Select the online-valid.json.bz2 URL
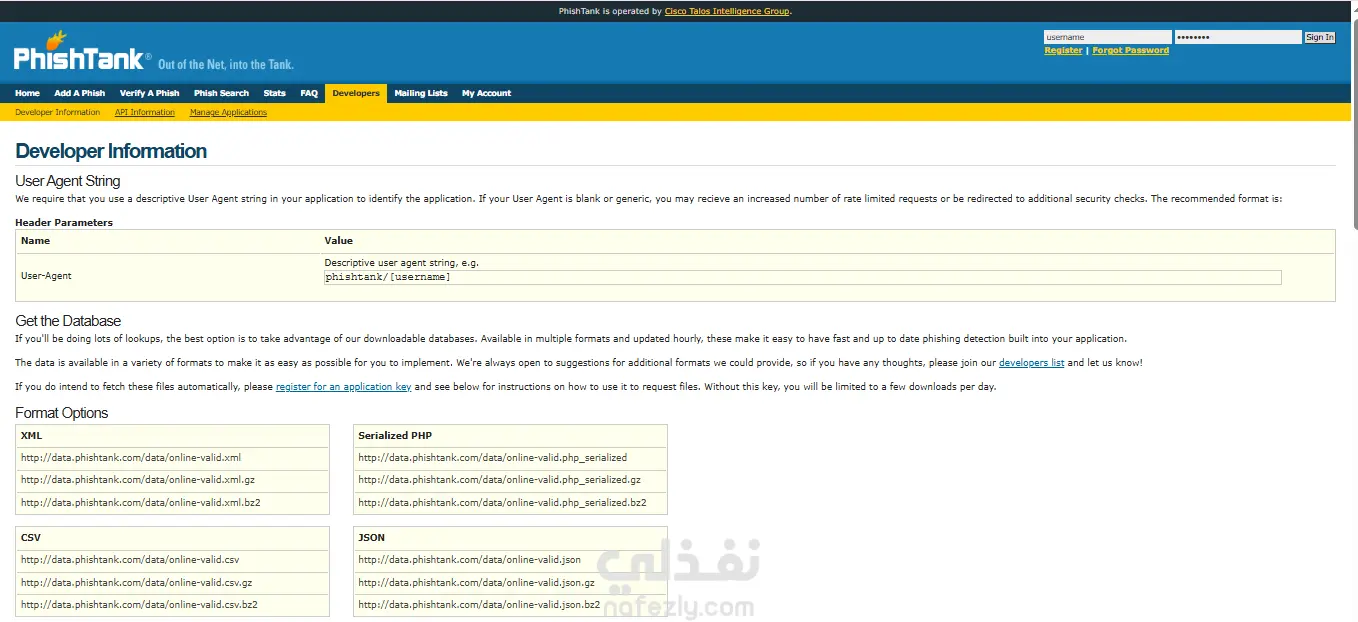The height and width of the screenshot is (622, 1358). [x=479, y=604]
